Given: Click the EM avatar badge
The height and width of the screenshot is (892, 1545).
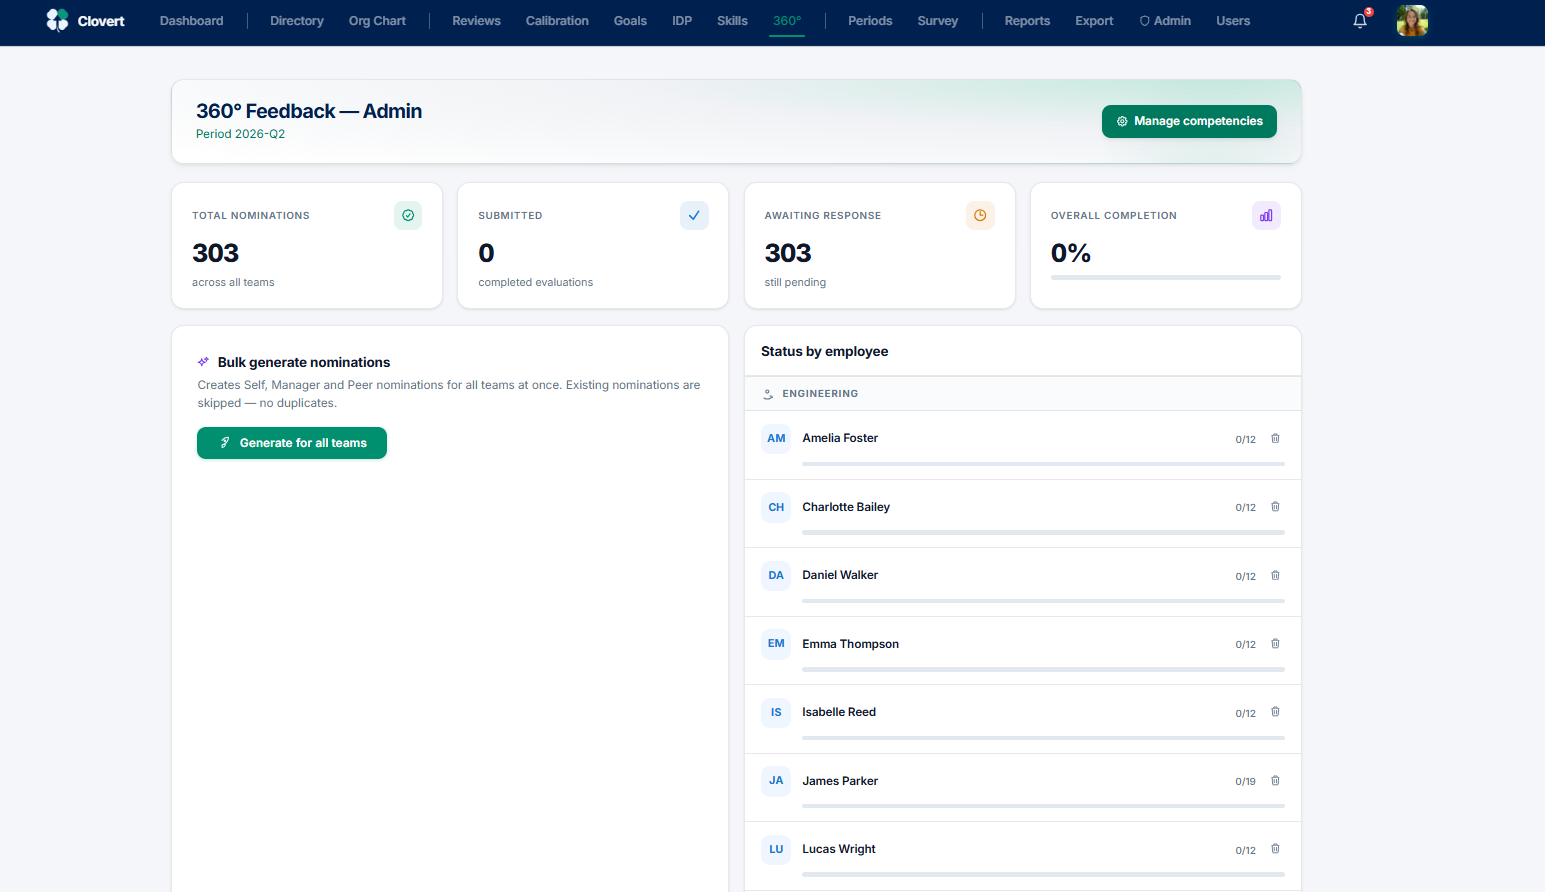Looking at the screenshot, I should click(x=776, y=644).
